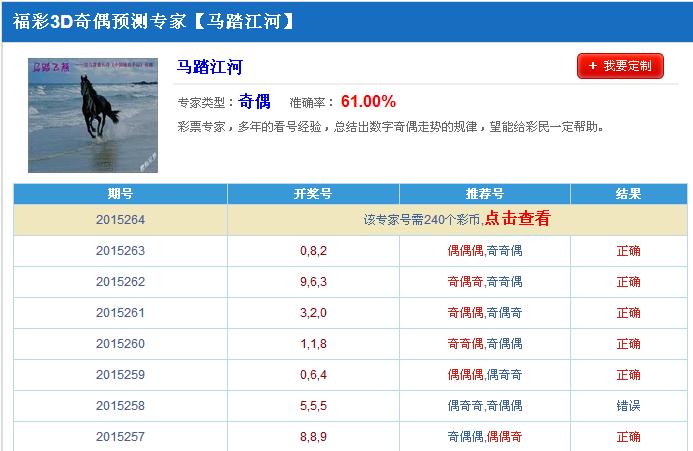Image resolution: width=693 pixels, height=451 pixels.
Task: Click the red 我要定制 button
Action: [620, 66]
